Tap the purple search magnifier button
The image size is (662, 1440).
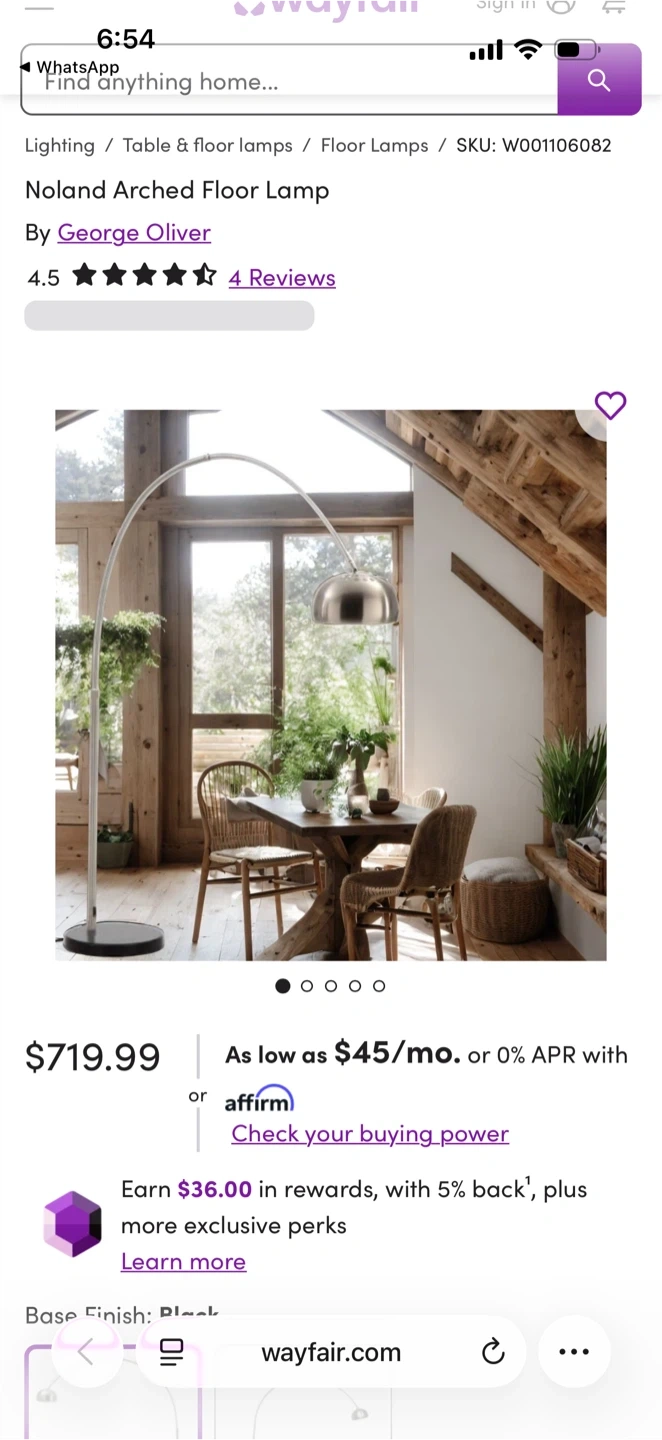click(x=599, y=80)
